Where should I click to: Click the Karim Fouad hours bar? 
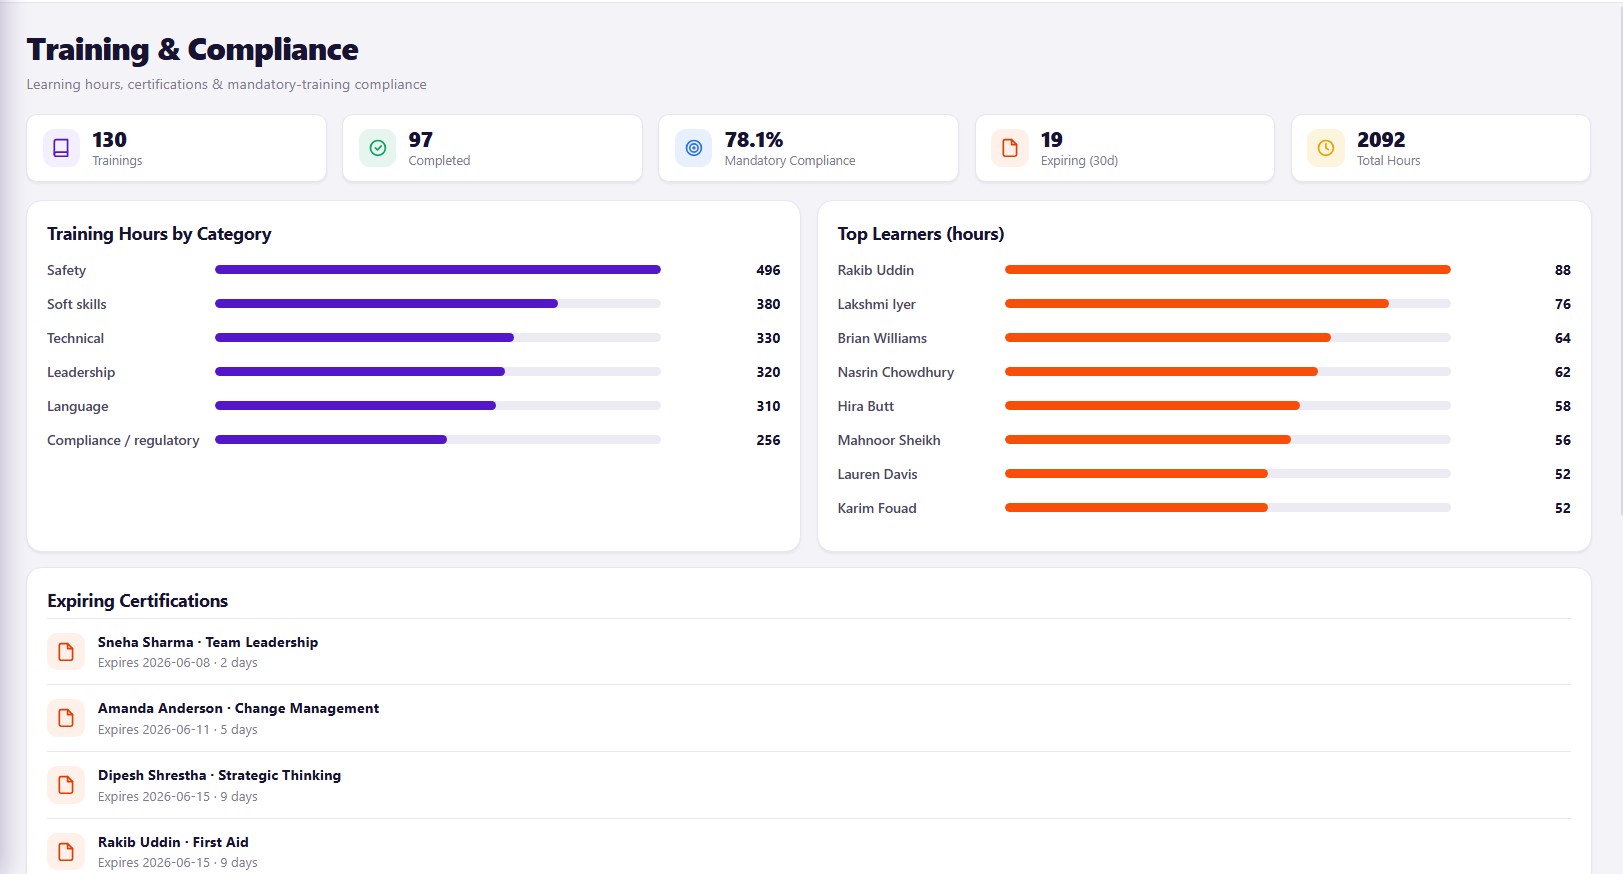click(x=1228, y=508)
